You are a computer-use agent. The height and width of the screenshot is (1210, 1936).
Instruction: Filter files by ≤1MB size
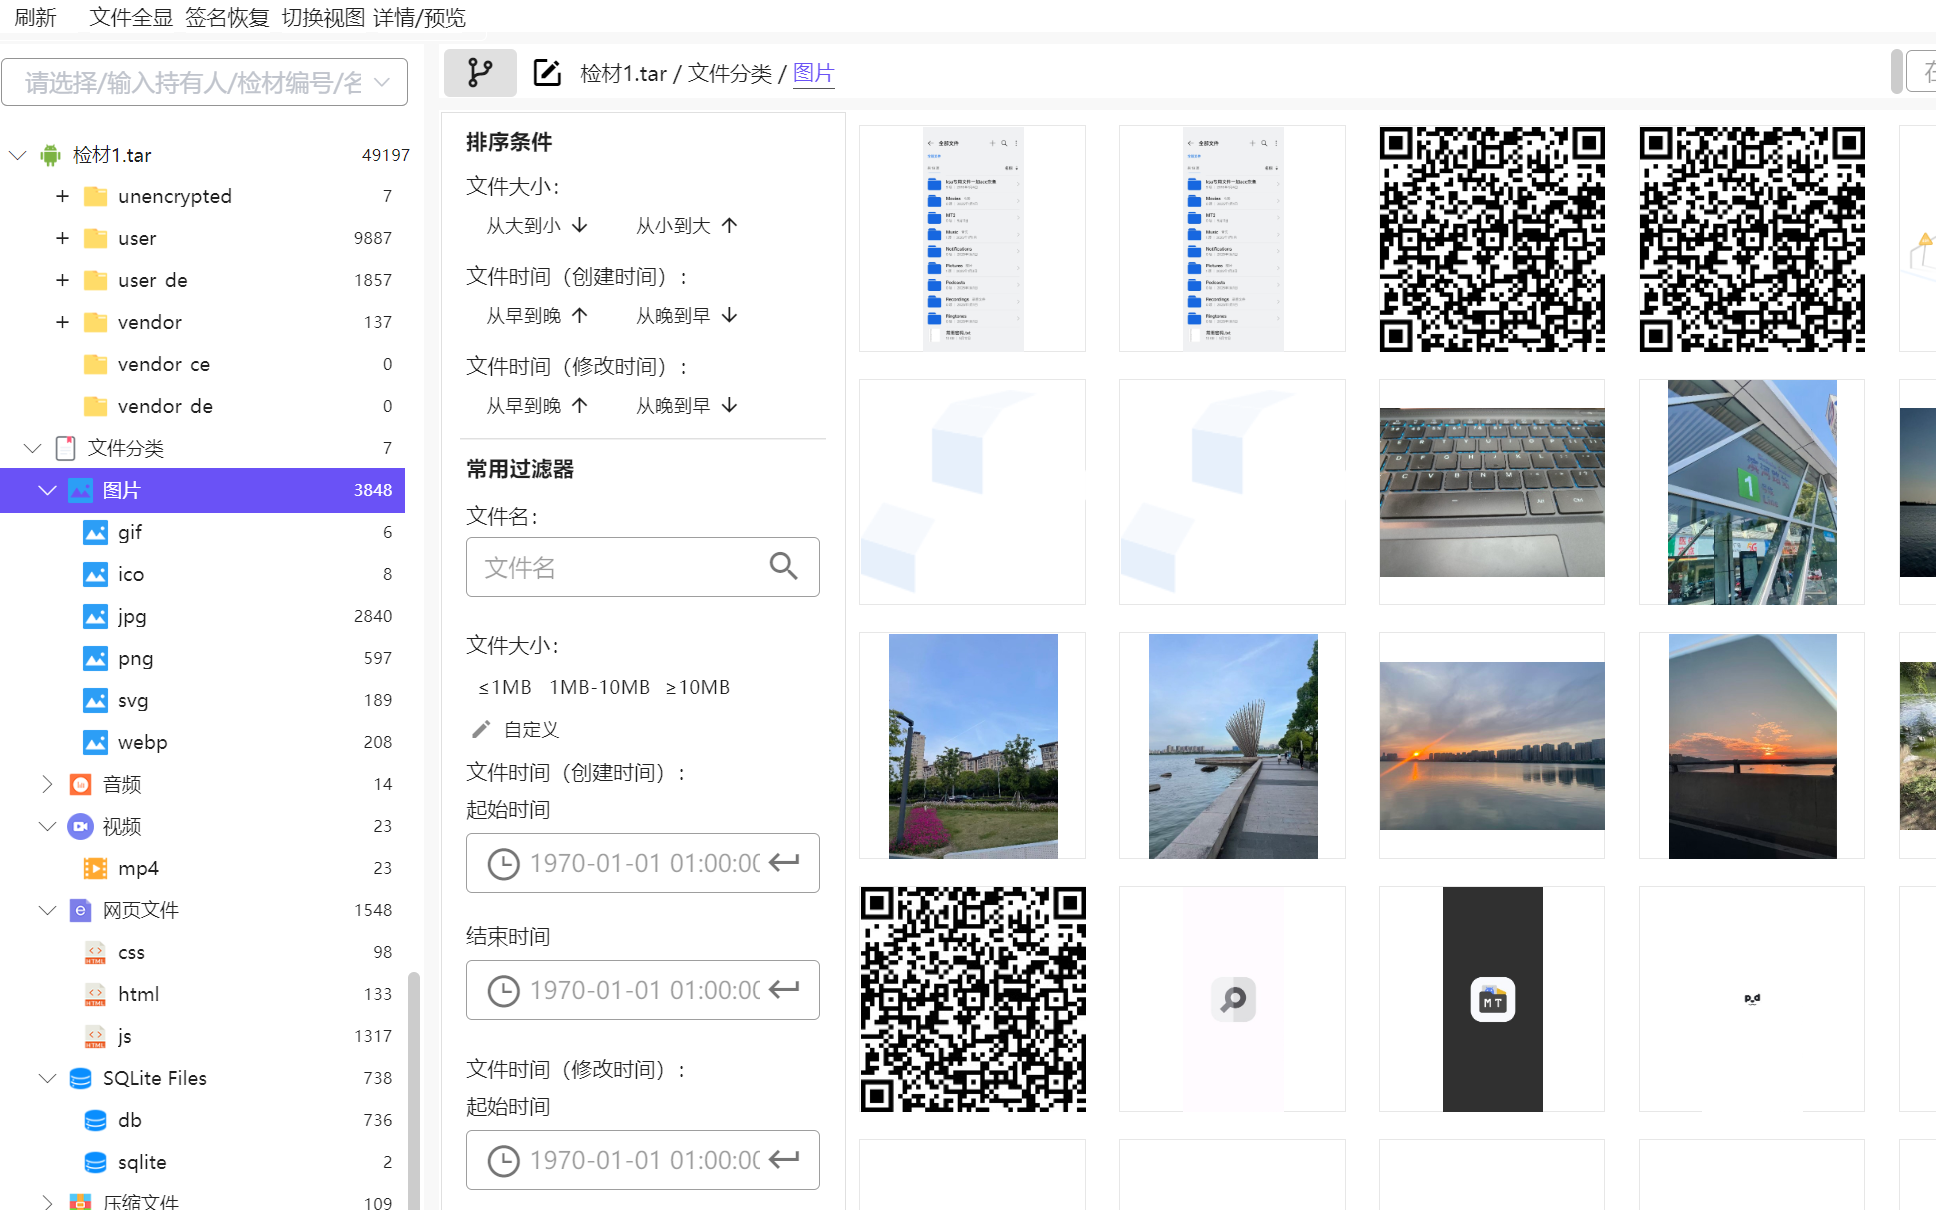pyautogui.click(x=505, y=687)
